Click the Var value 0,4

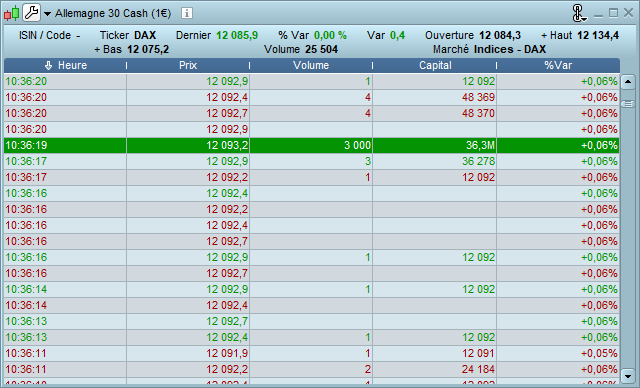398,35
